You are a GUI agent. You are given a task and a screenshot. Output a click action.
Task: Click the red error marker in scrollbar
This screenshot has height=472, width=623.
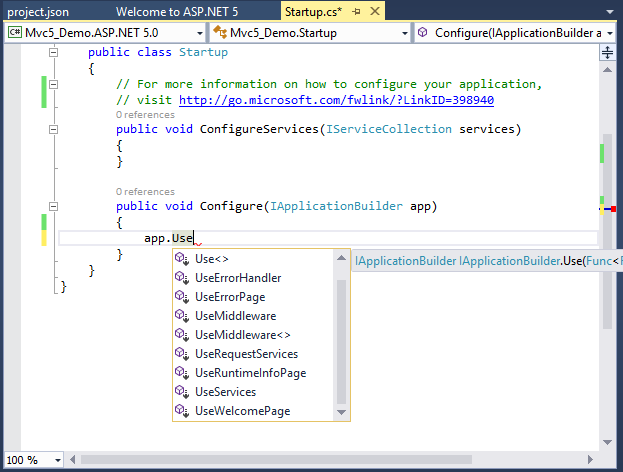[x=613, y=209]
